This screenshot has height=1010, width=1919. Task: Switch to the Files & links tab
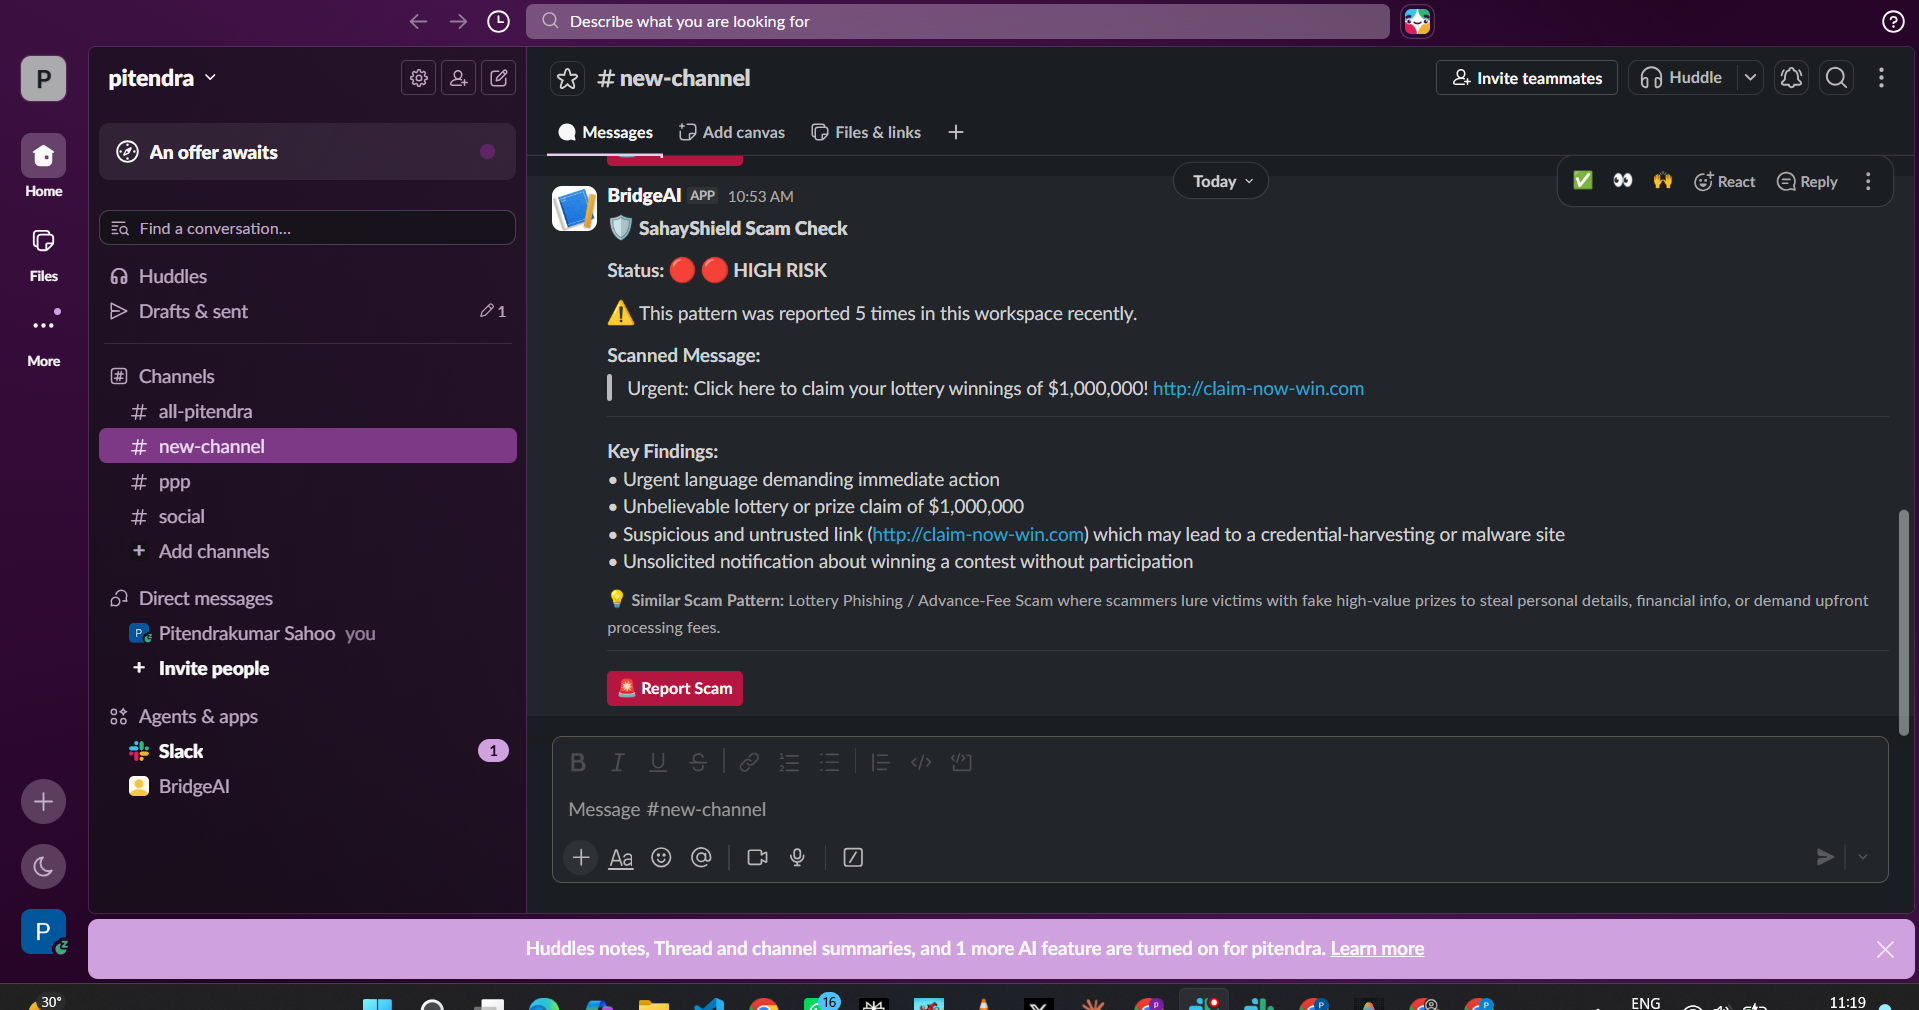click(866, 132)
